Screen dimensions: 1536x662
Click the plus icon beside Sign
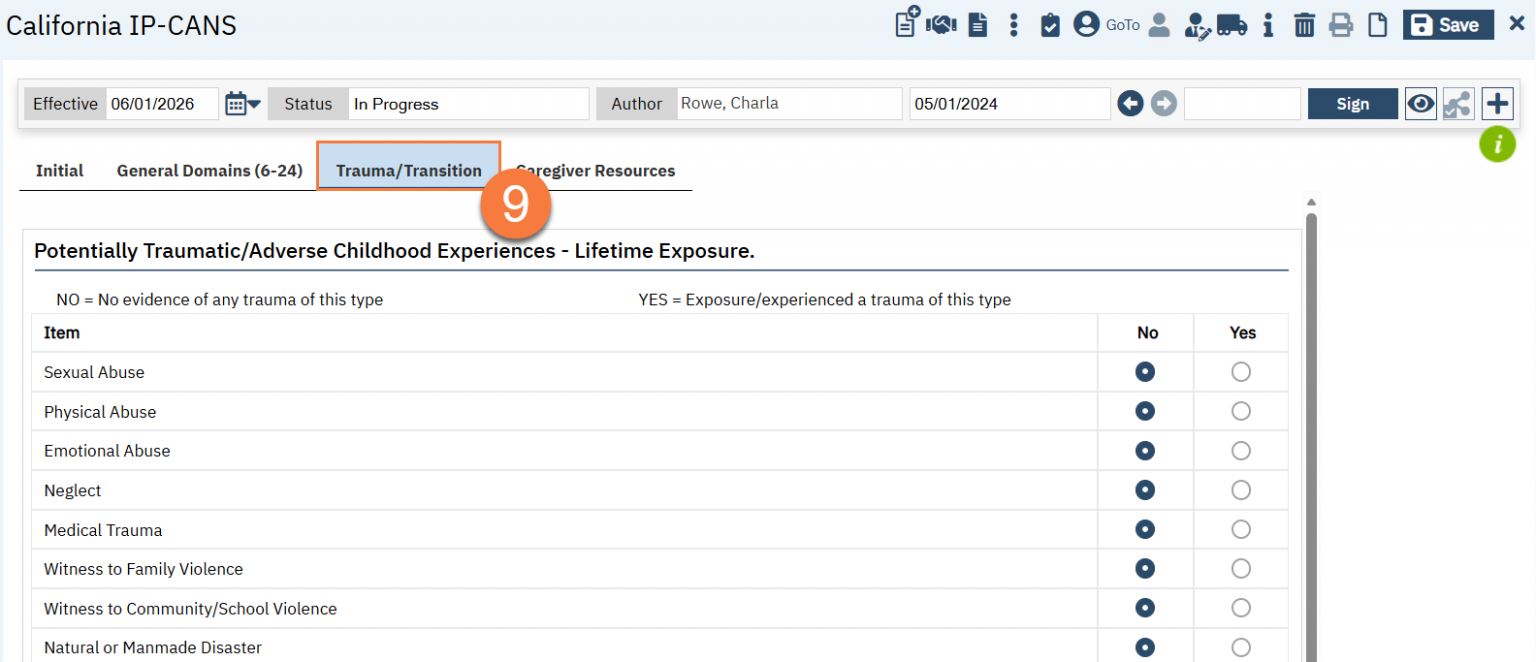[x=1497, y=103]
